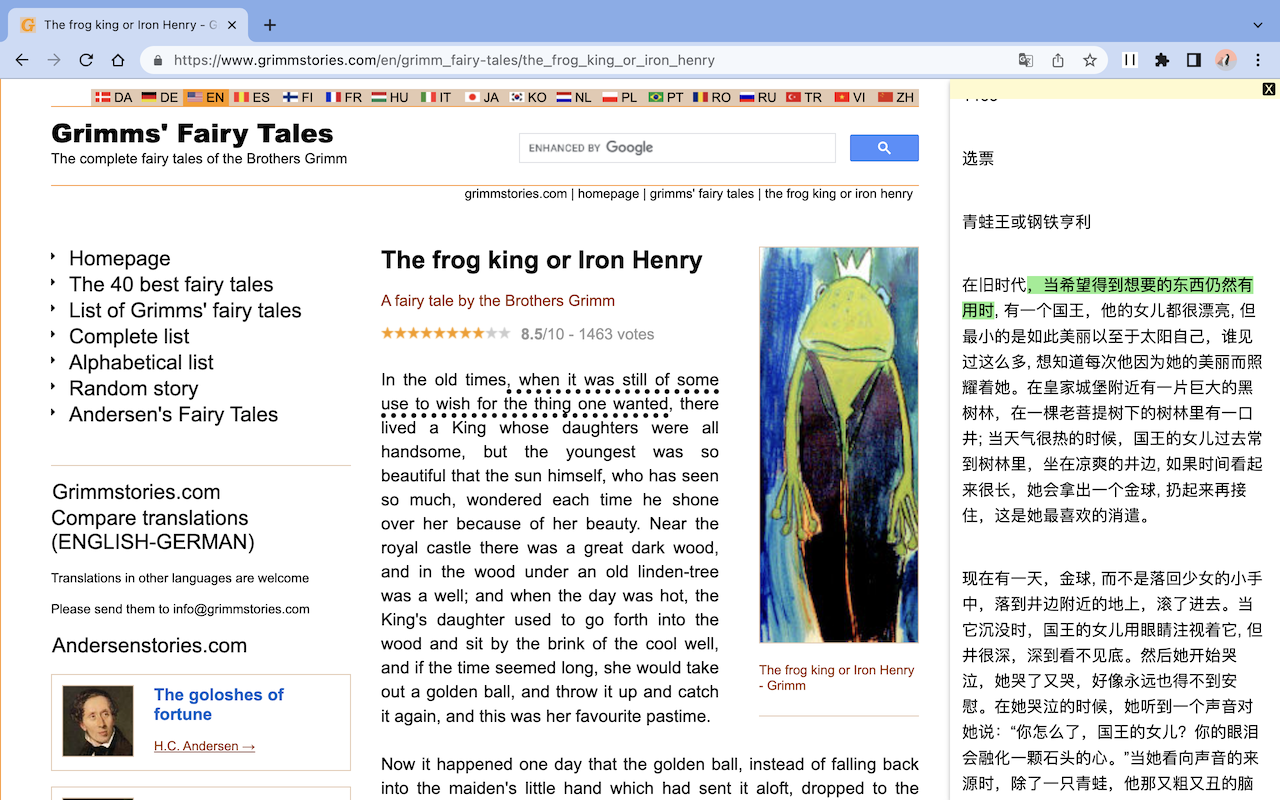Switch language to VI Vietnamese
This screenshot has height=800, width=1280.
(x=850, y=97)
